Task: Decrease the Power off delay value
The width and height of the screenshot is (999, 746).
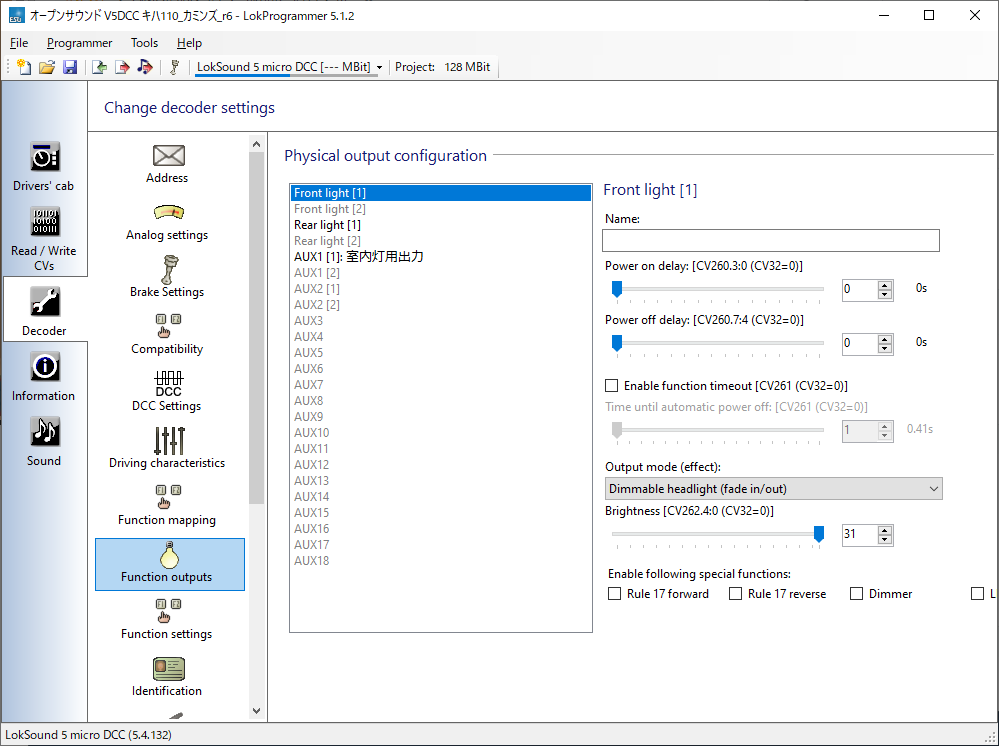Action: [884, 348]
